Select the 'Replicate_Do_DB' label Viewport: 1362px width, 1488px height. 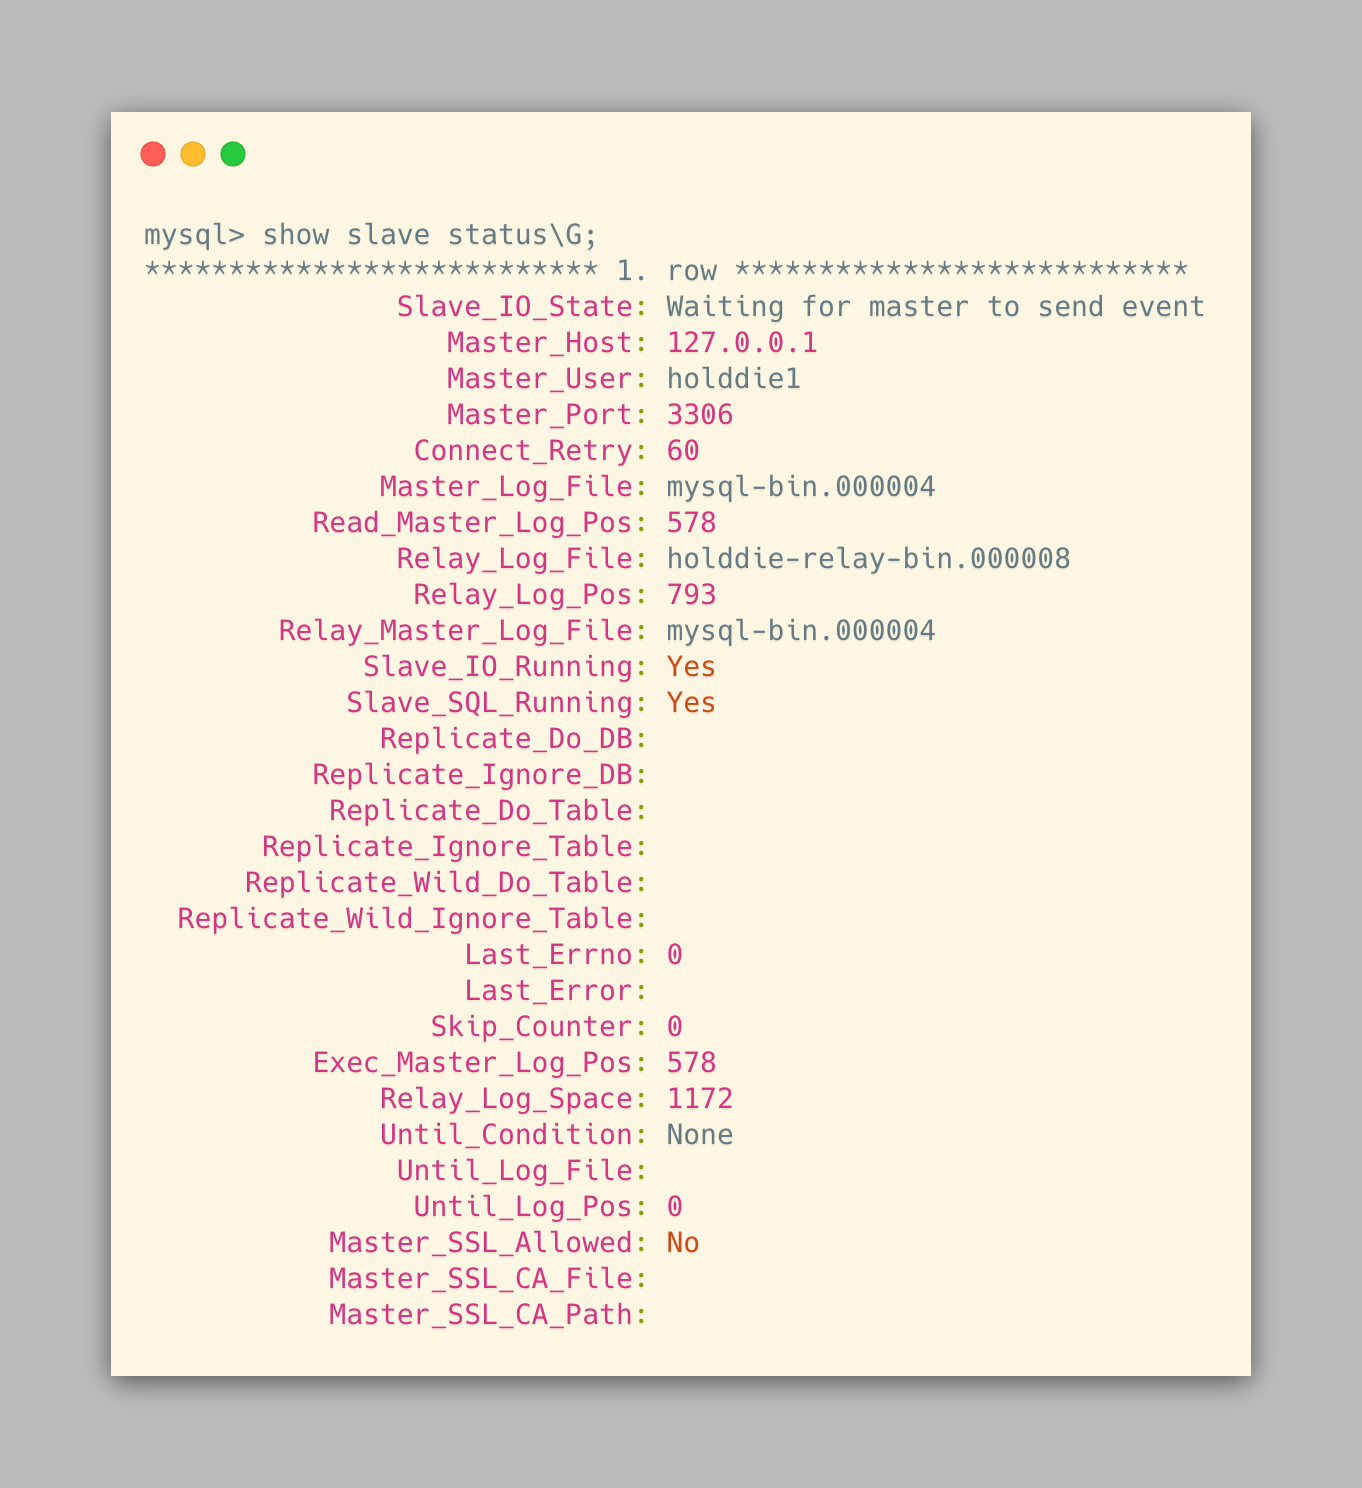coord(506,739)
